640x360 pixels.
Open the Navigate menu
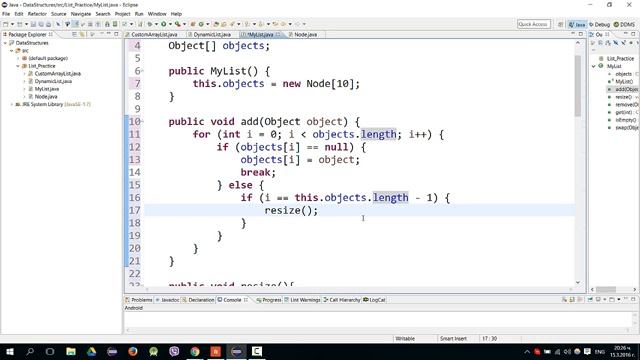(x=81, y=14)
